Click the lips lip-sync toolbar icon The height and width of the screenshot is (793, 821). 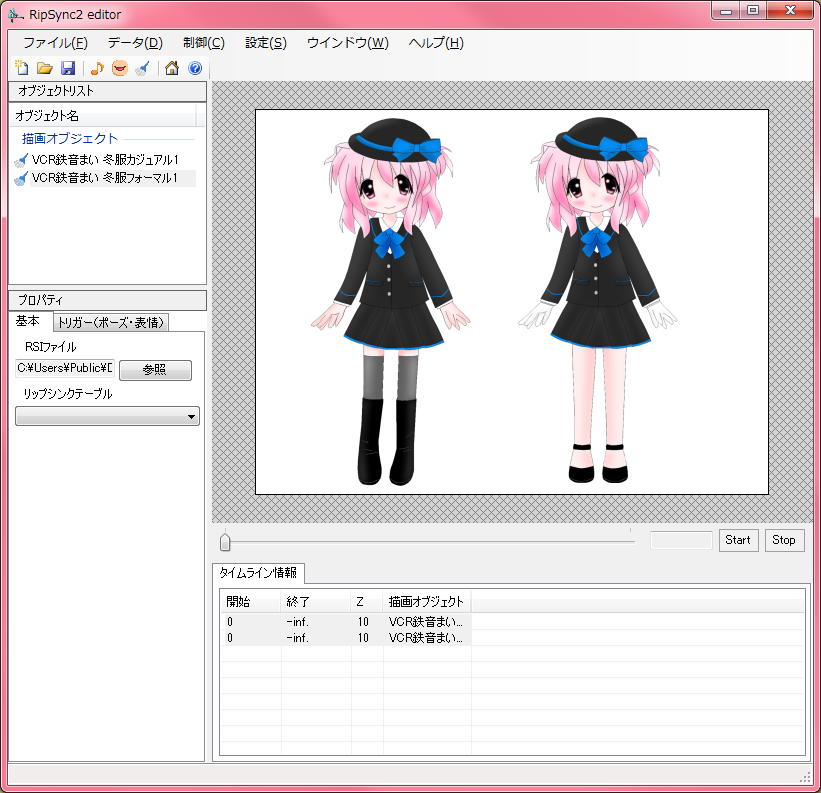pyautogui.click(x=120, y=68)
